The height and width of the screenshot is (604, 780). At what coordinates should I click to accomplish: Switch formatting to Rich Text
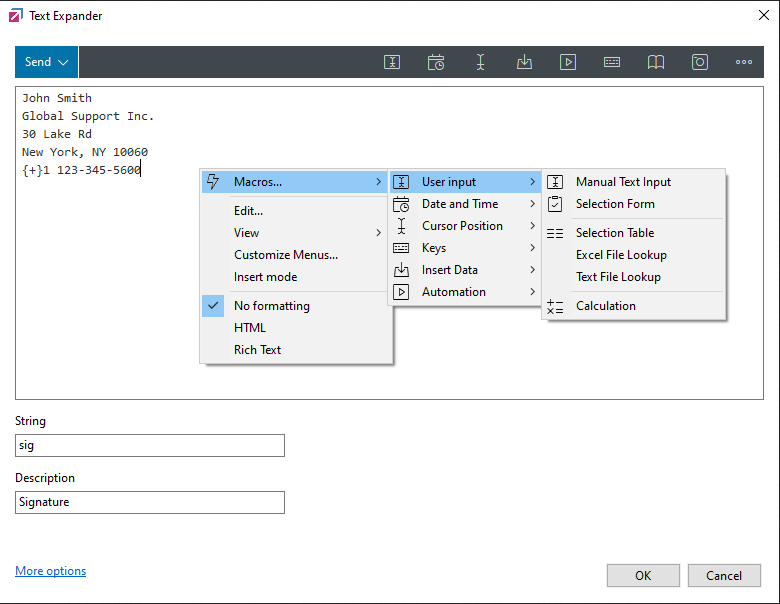click(257, 350)
